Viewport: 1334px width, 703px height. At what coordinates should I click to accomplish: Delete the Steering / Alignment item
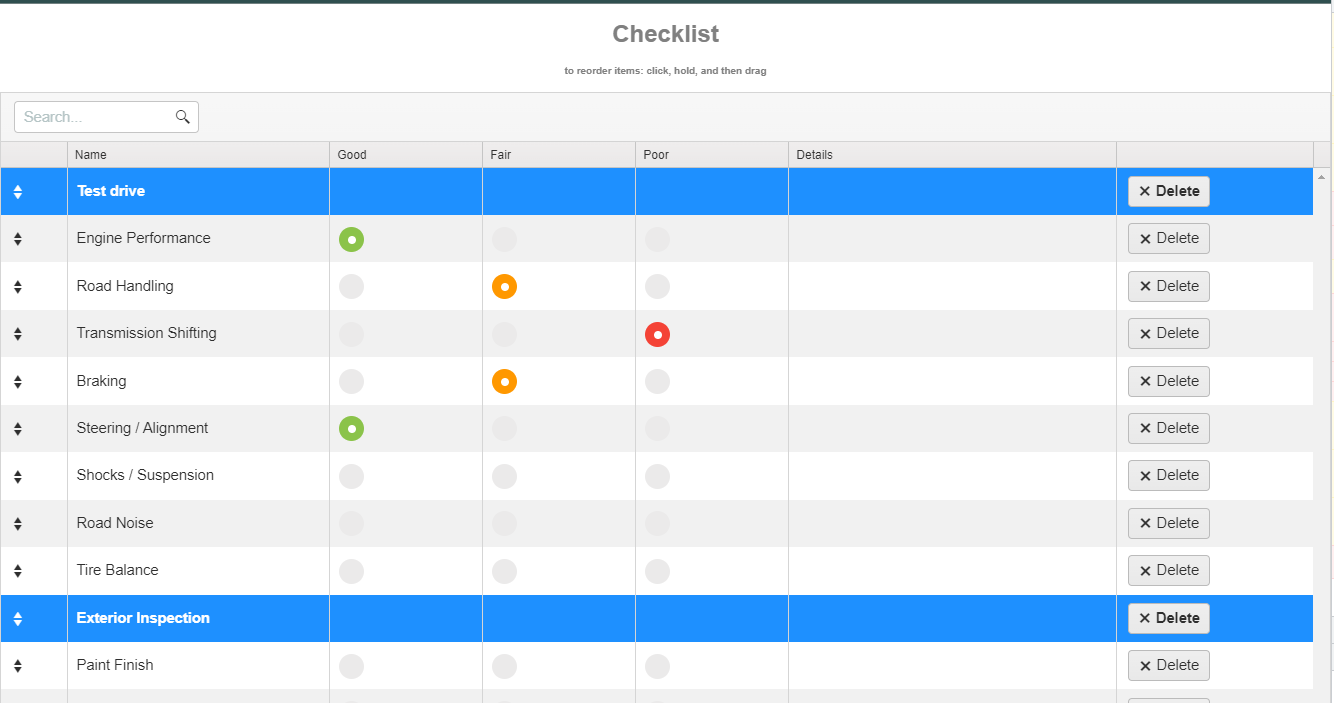(x=1168, y=428)
